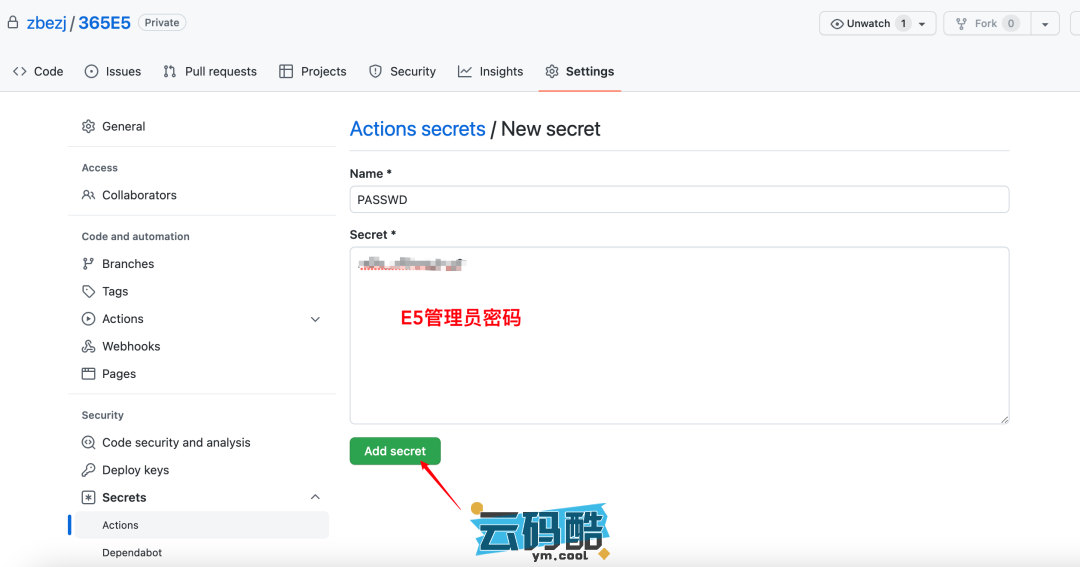Click the Tags label icon
The image size is (1080, 567).
pyautogui.click(x=89, y=292)
